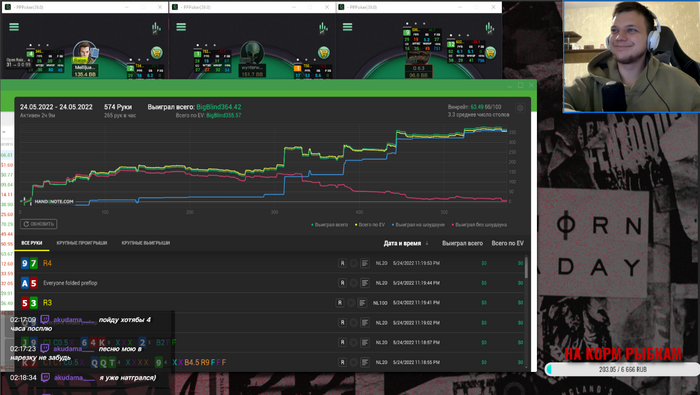This screenshot has height=395, width=700.
Task: Click R replayer icon for 11:19:44 PM hand
Action: 342,283
